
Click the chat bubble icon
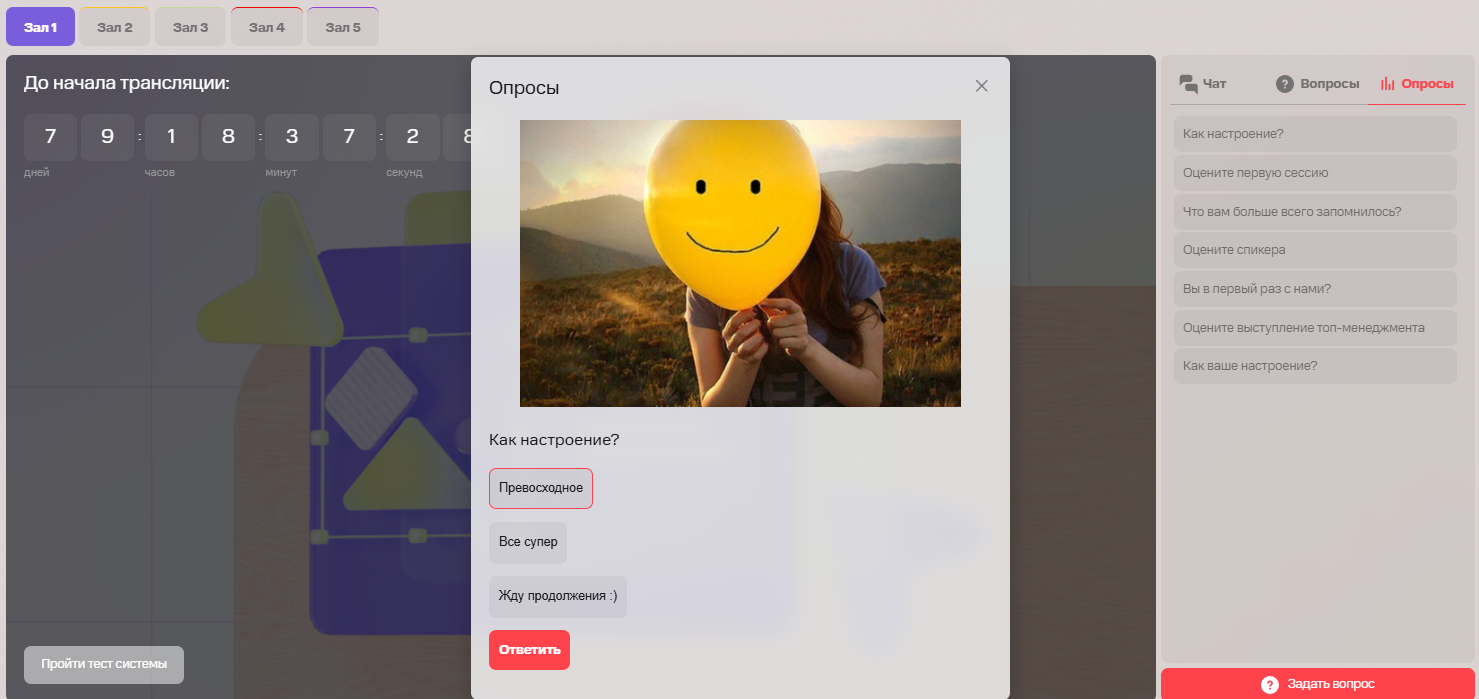(1188, 83)
